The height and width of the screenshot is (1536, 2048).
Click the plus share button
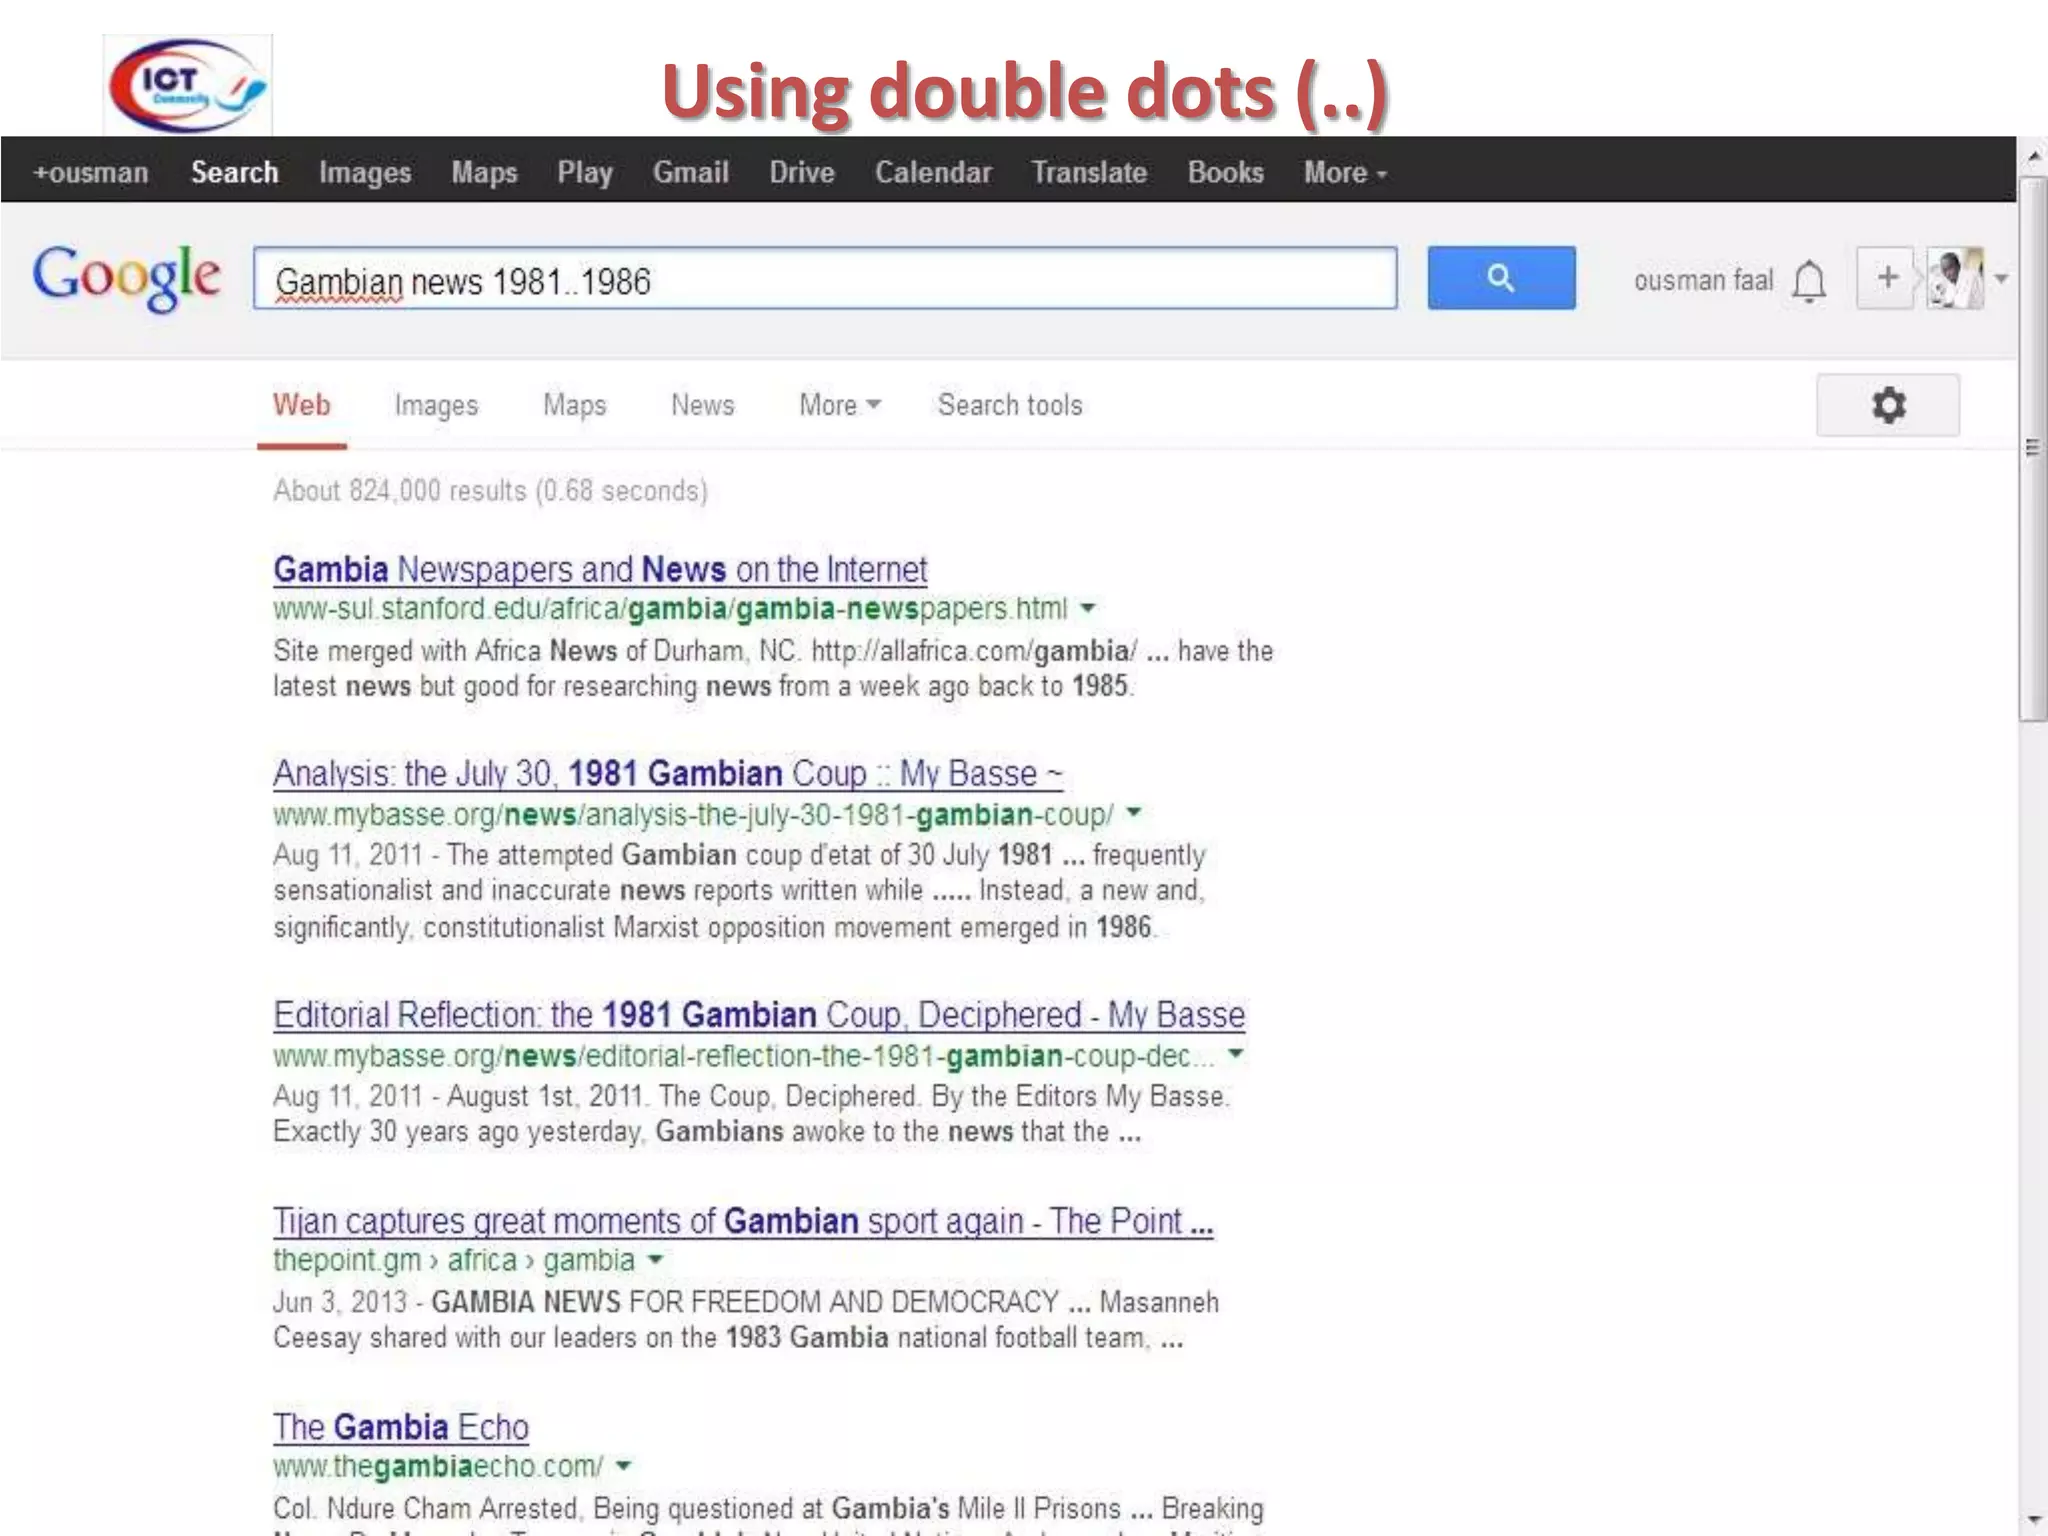pos(1886,277)
